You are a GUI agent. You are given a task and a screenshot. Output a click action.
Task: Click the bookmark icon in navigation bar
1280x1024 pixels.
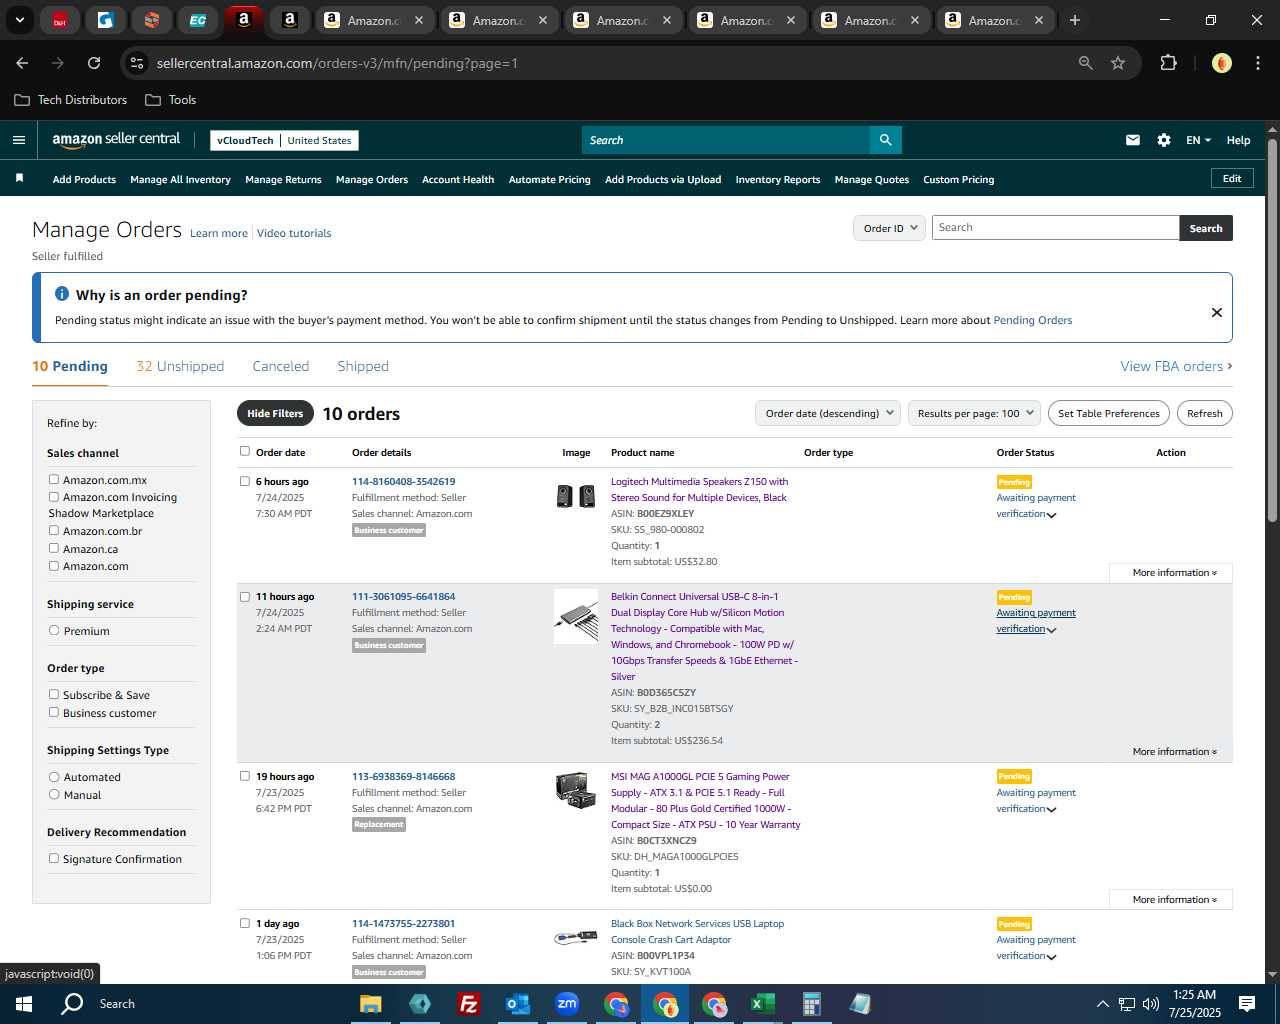[19, 178]
